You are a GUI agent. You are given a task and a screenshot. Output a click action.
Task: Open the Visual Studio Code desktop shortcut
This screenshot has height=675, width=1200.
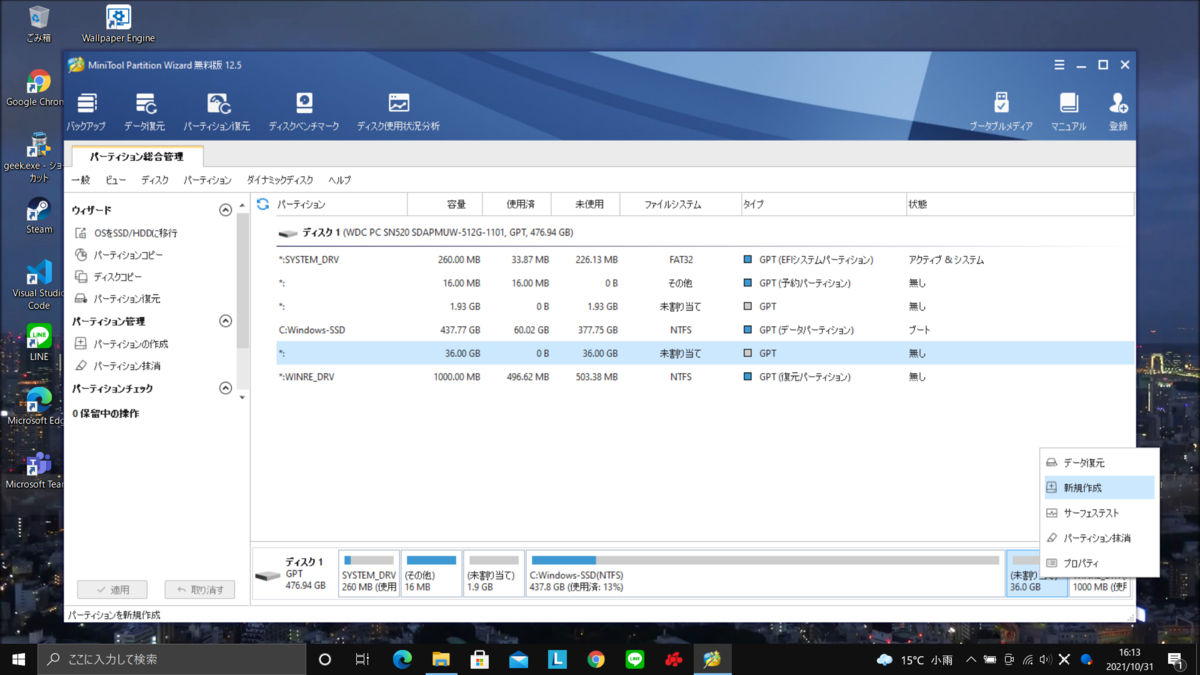tap(39, 286)
